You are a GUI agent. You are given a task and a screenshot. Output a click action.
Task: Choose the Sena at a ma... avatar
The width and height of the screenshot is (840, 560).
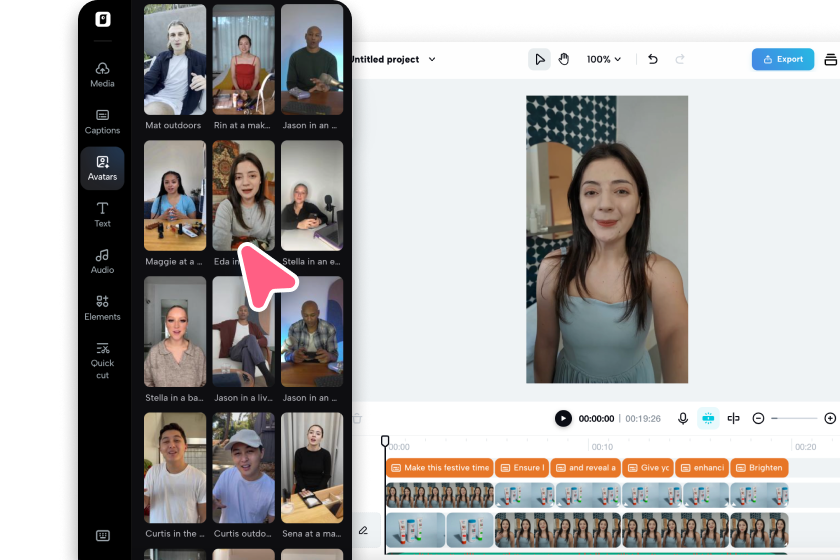[312, 468]
